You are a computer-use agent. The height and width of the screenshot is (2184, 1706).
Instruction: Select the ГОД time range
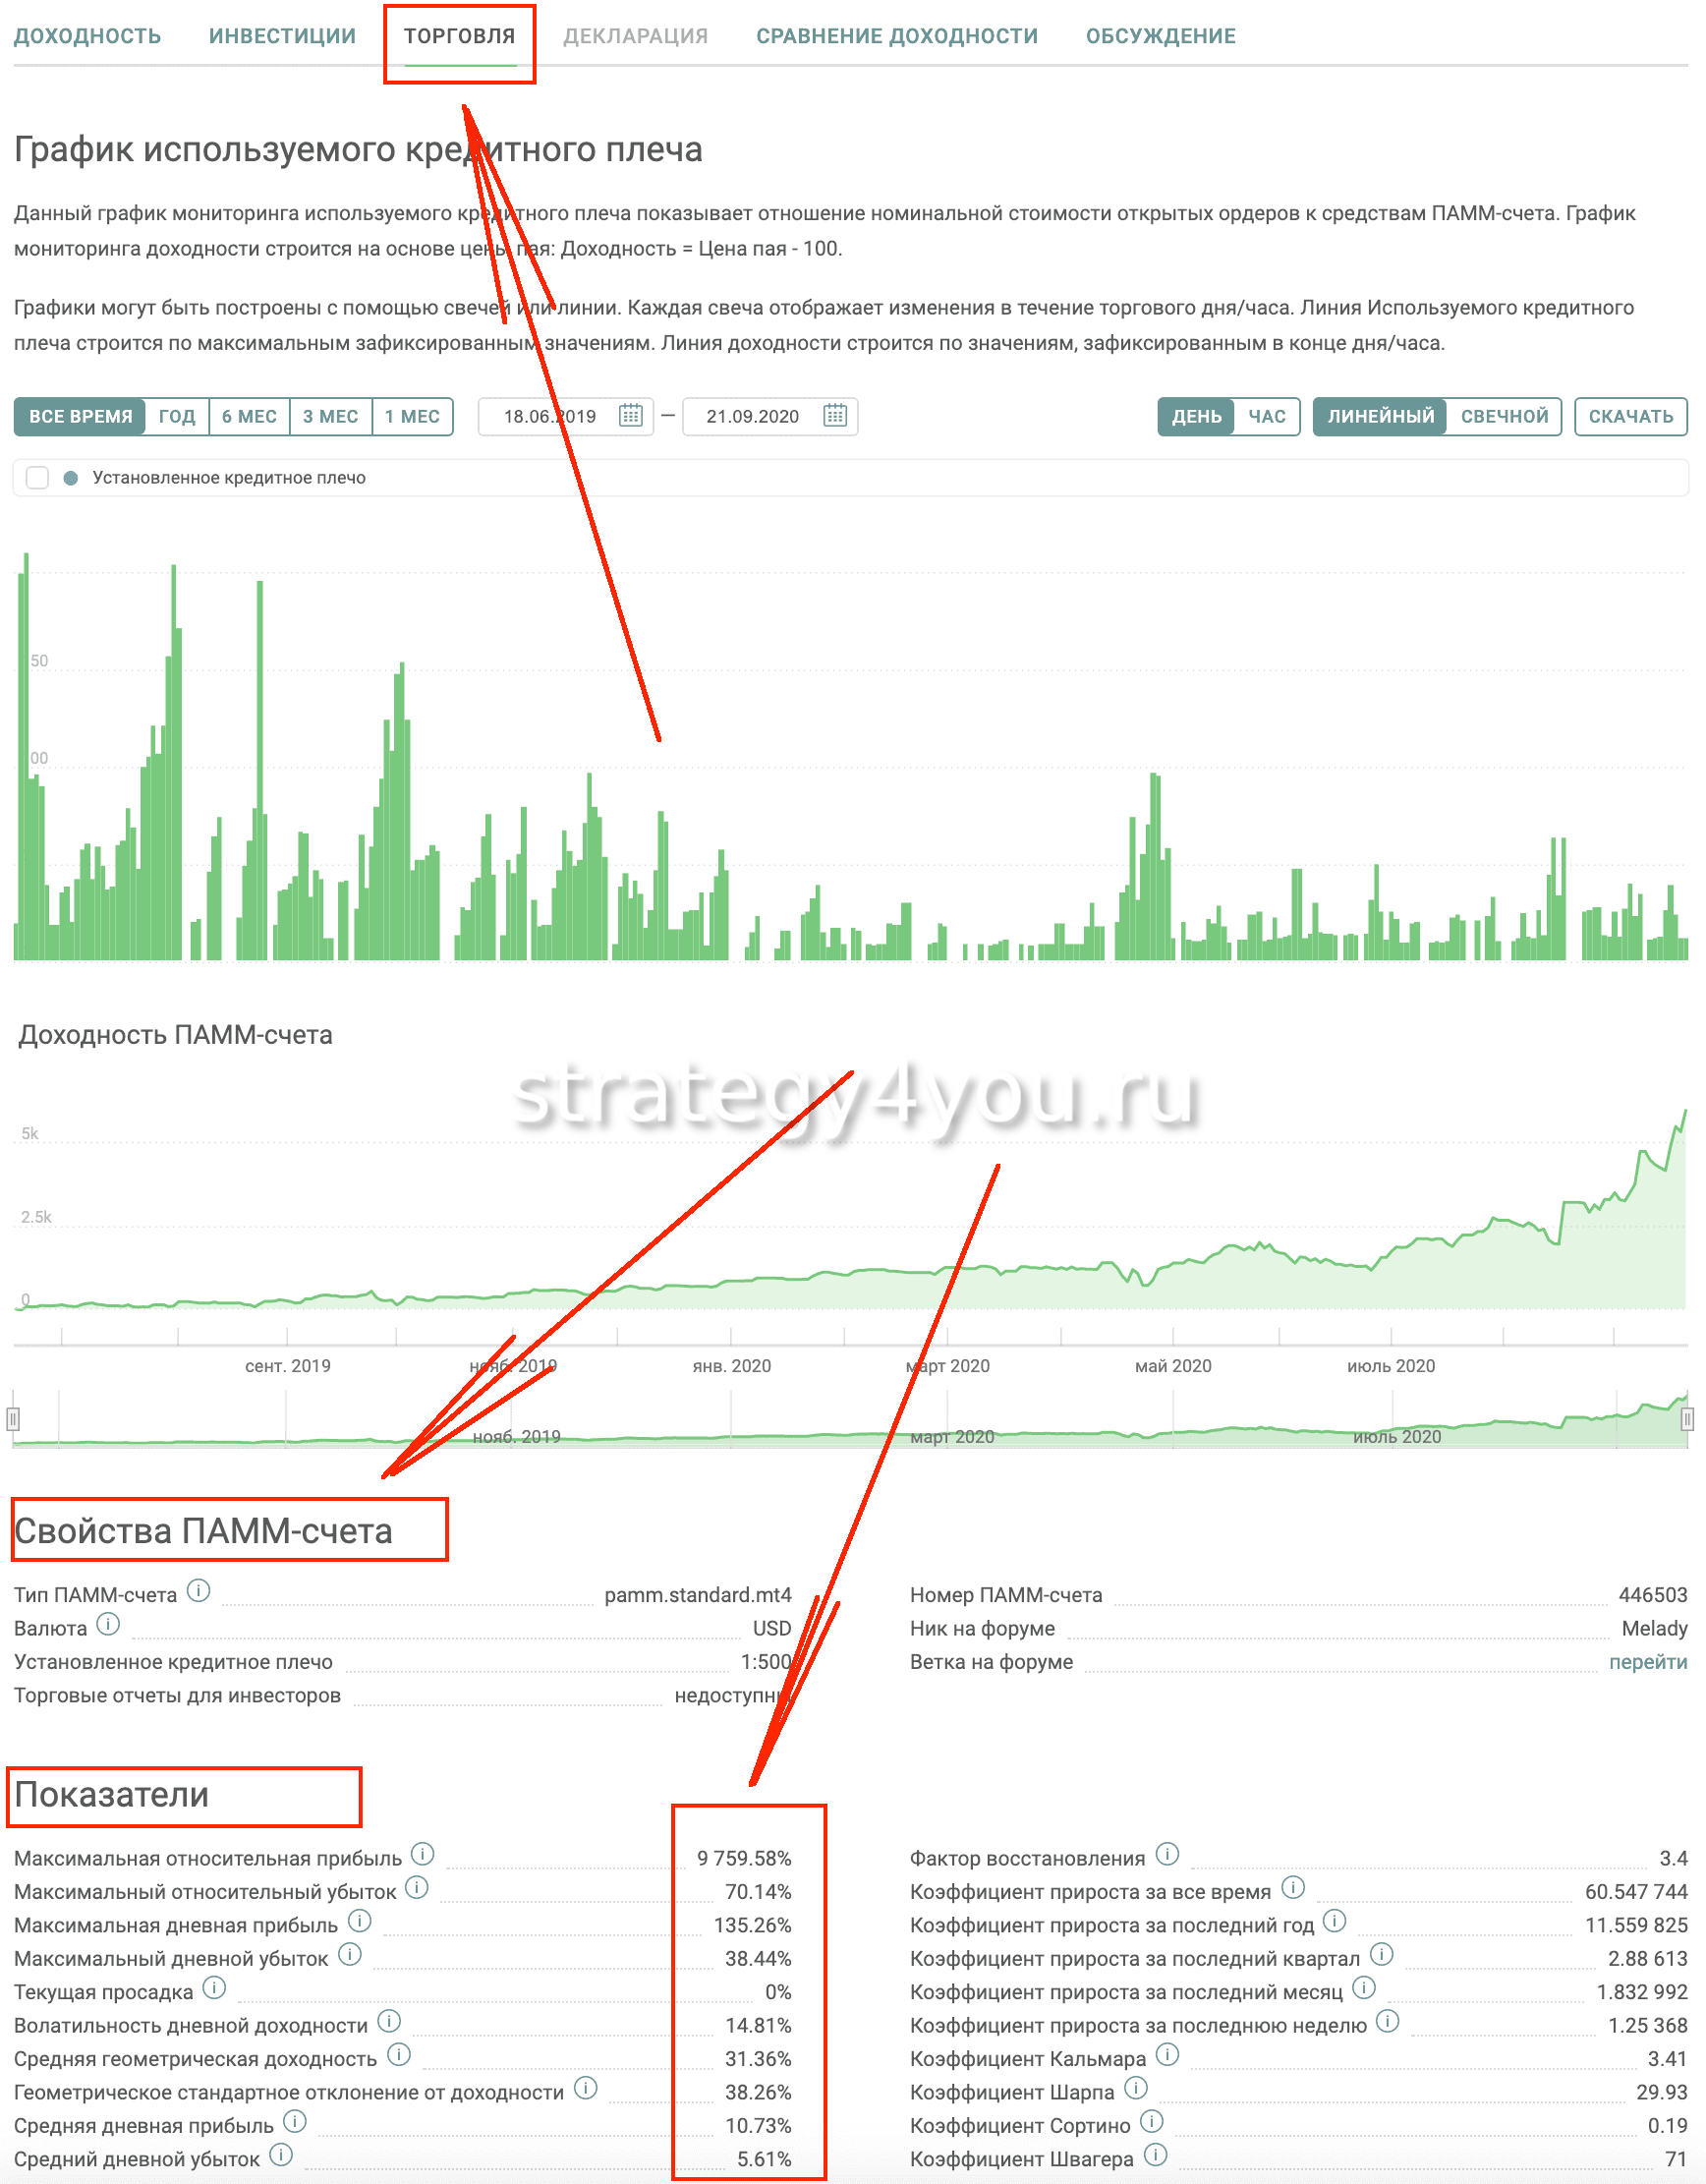177,417
